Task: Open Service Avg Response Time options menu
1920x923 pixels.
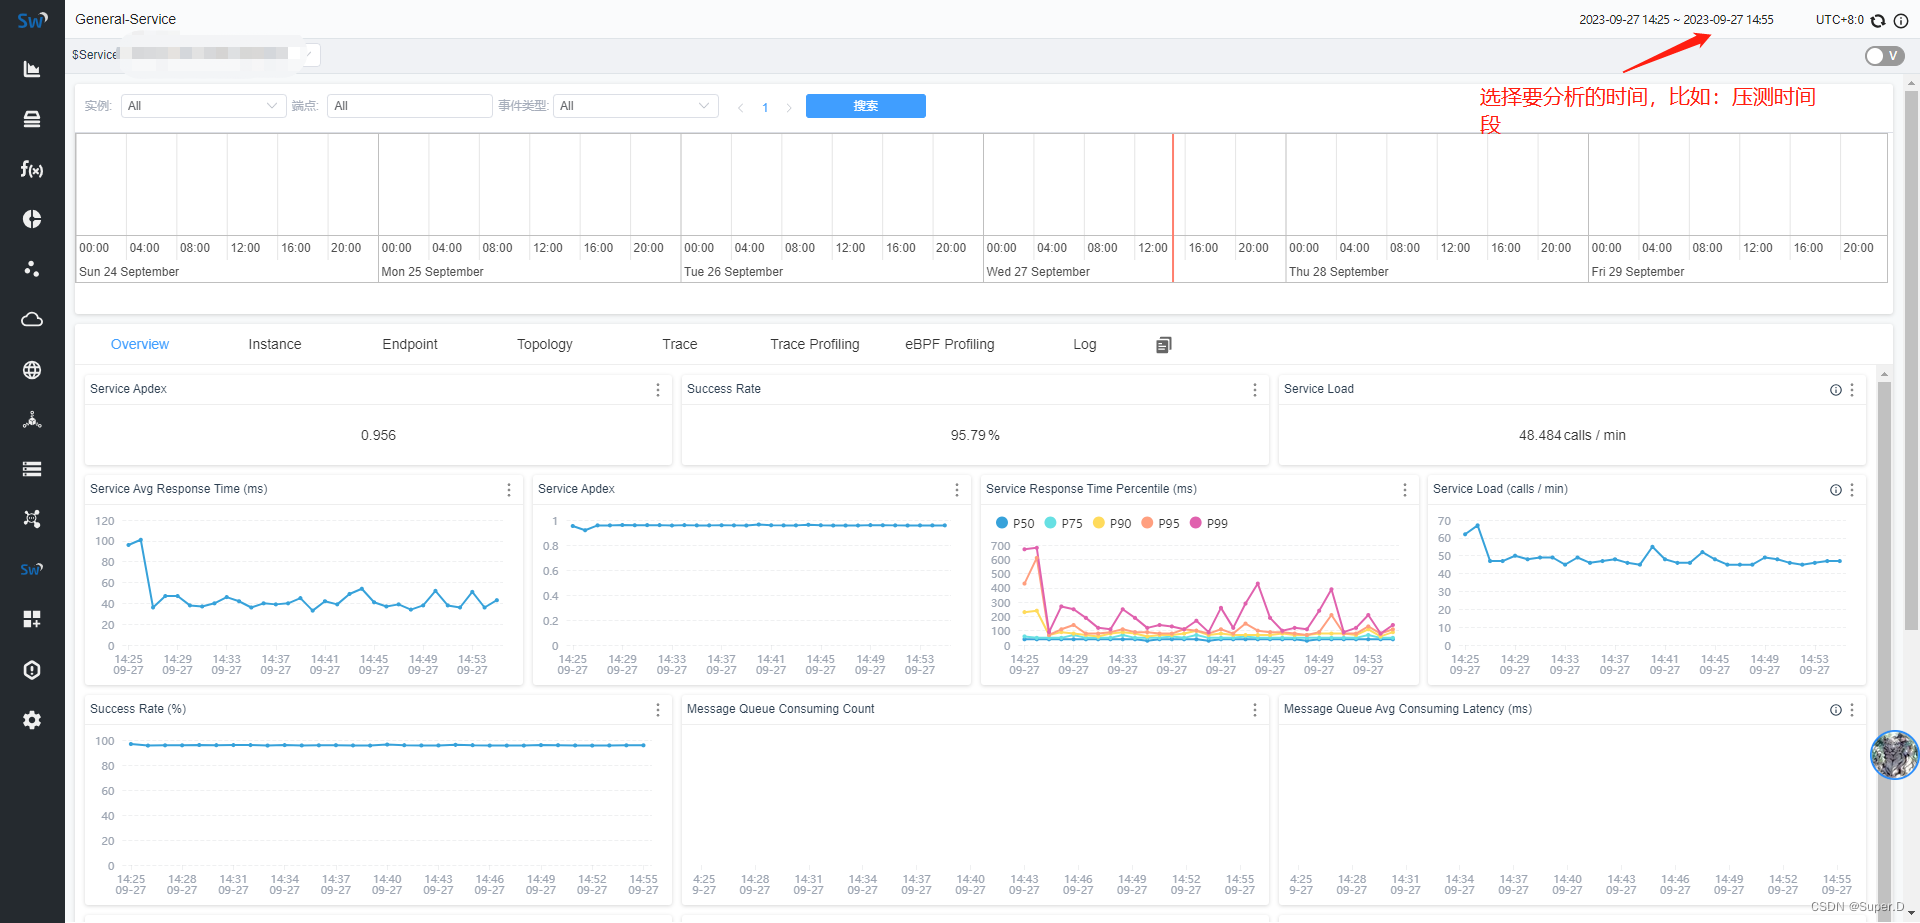Action: pyautogui.click(x=509, y=490)
